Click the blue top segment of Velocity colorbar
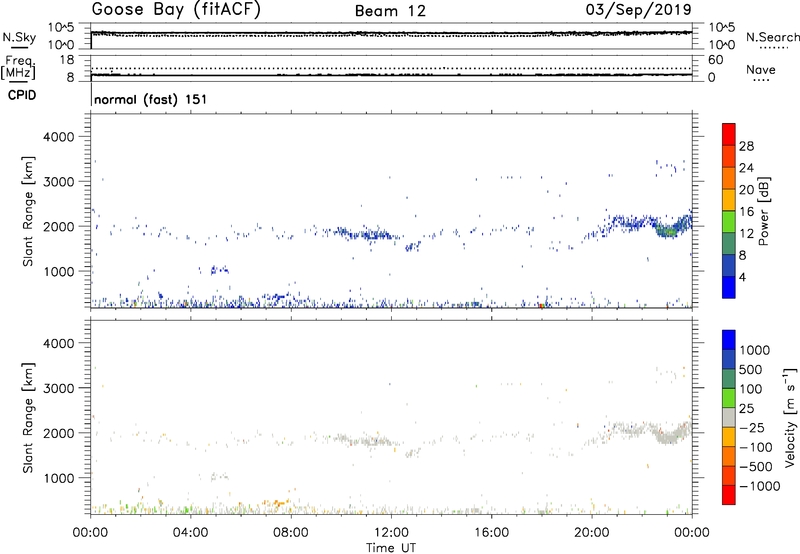The height and width of the screenshot is (554, 800). 729,340
